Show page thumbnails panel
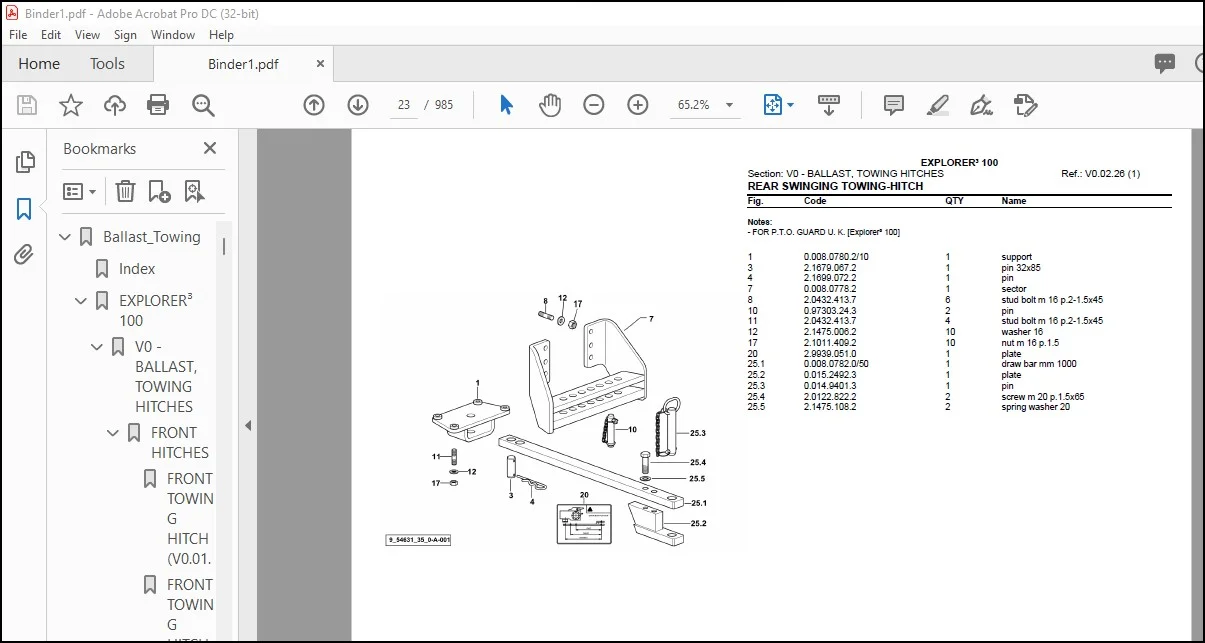Image resolution: width=1205 pixels, height=643 pixels. (25, 162)
